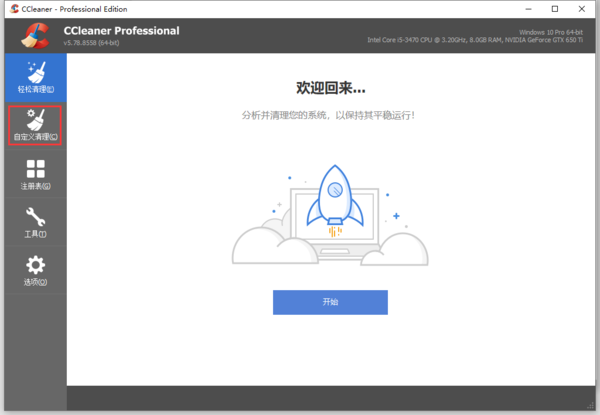600x415 pixels.
Task: Maximize the CCleaner window
Action: coord(555,8)
